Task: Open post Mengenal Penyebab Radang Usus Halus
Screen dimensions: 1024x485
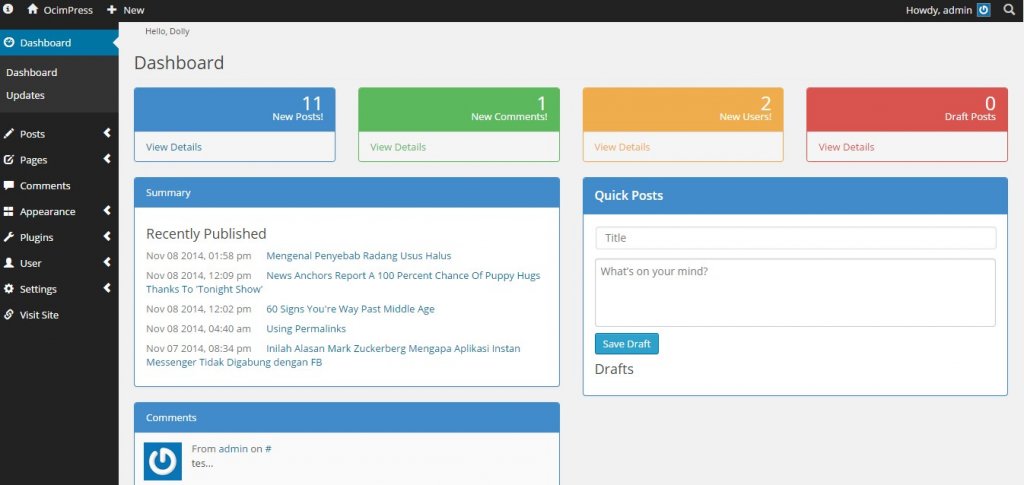Action: click(359, 256)
